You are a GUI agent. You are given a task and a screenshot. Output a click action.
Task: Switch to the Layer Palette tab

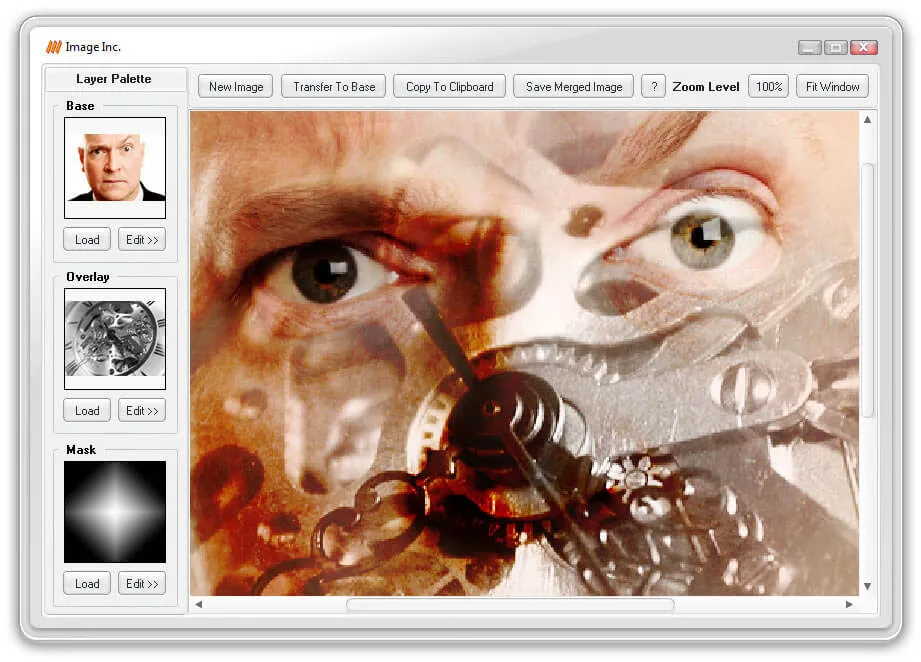click(x=115, y=79)
